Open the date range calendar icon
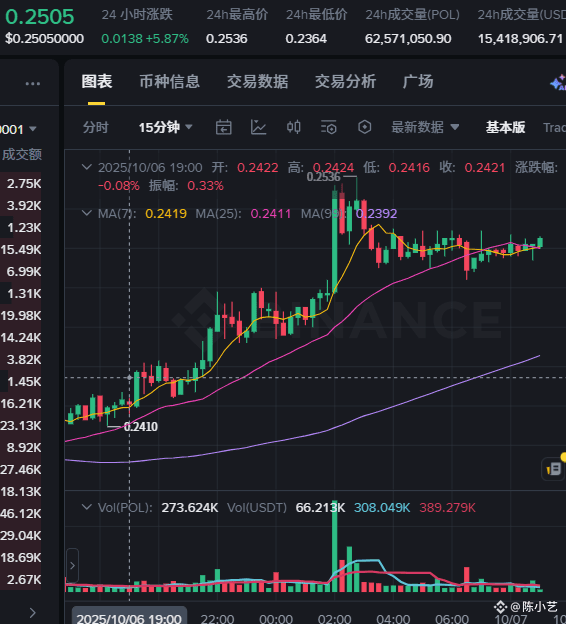This screenshot has width=566, height=624. point(223,127)
